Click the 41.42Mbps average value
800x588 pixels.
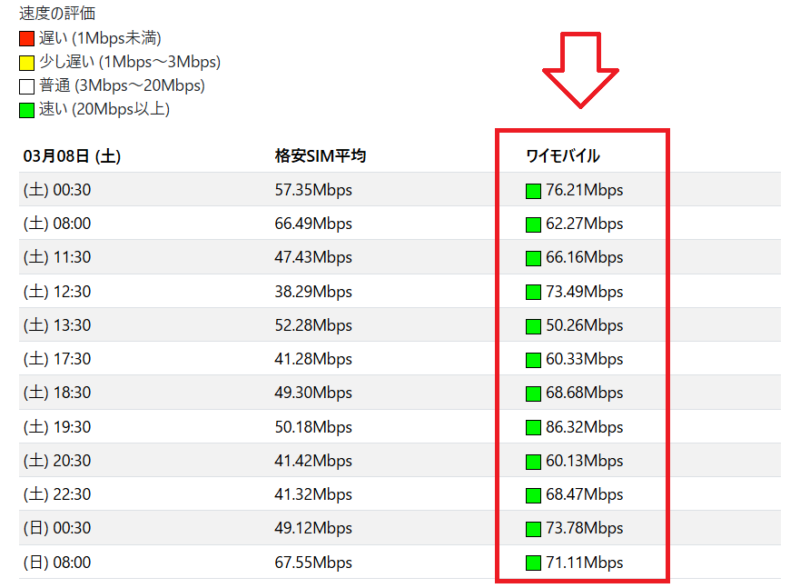(x=313, y=460)
